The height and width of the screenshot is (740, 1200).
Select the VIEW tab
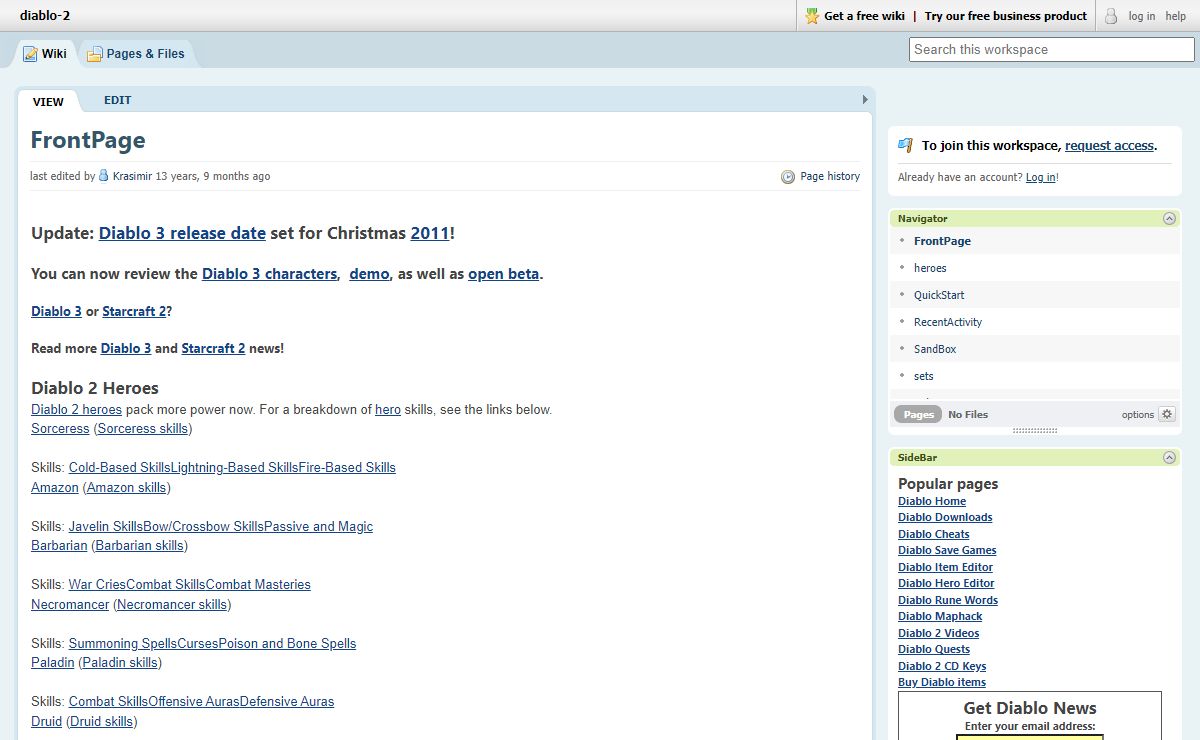(48, 101)
